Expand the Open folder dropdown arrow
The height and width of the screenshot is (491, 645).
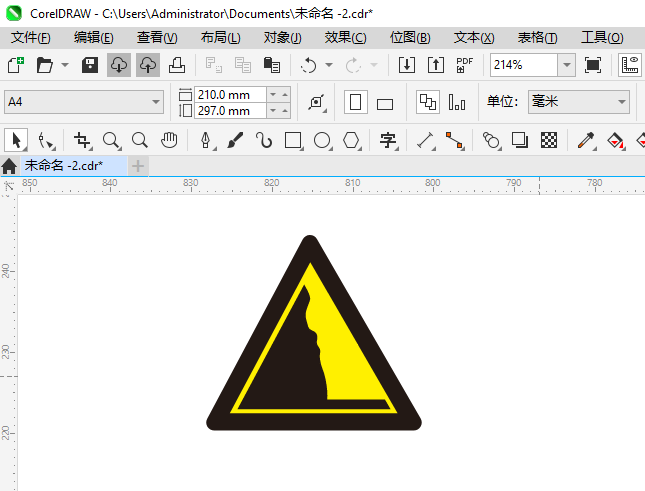(x=65, y=65)
